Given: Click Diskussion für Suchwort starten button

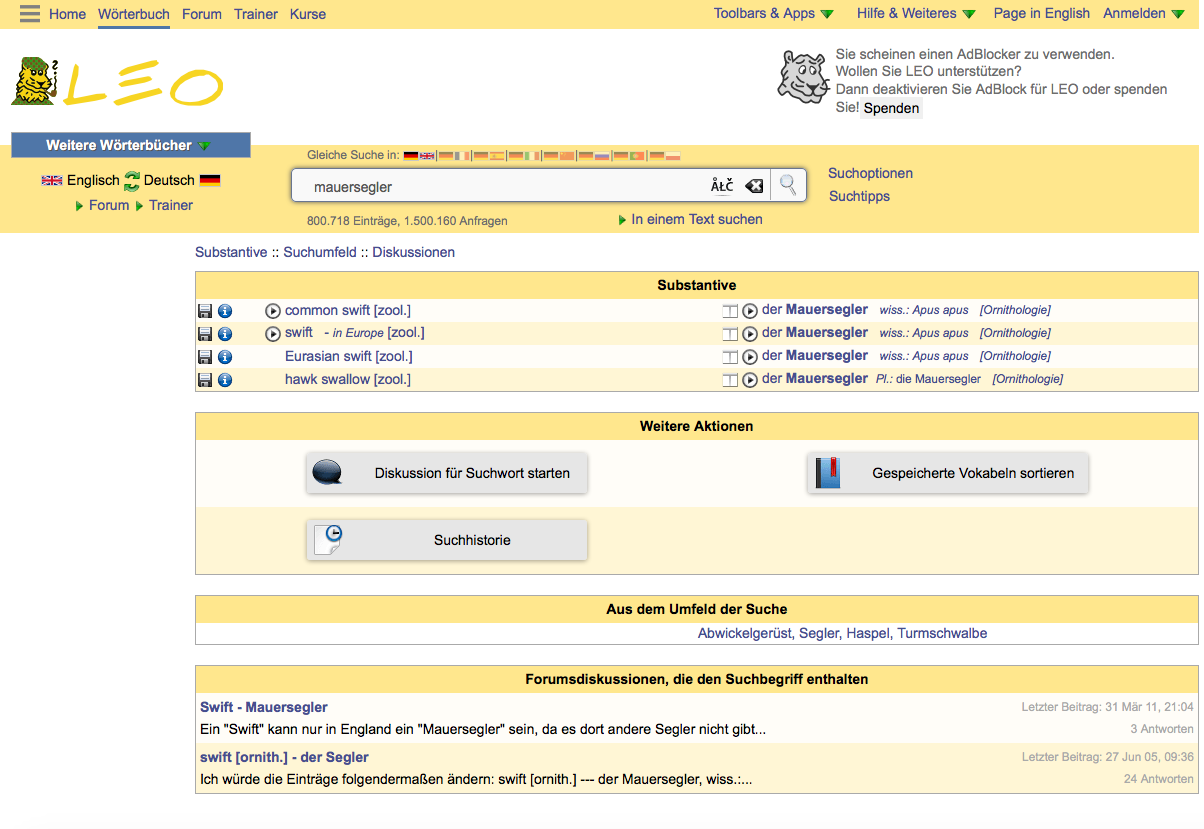Looking at the screenshot, I should pyautogui.click(x=447, y=473).
